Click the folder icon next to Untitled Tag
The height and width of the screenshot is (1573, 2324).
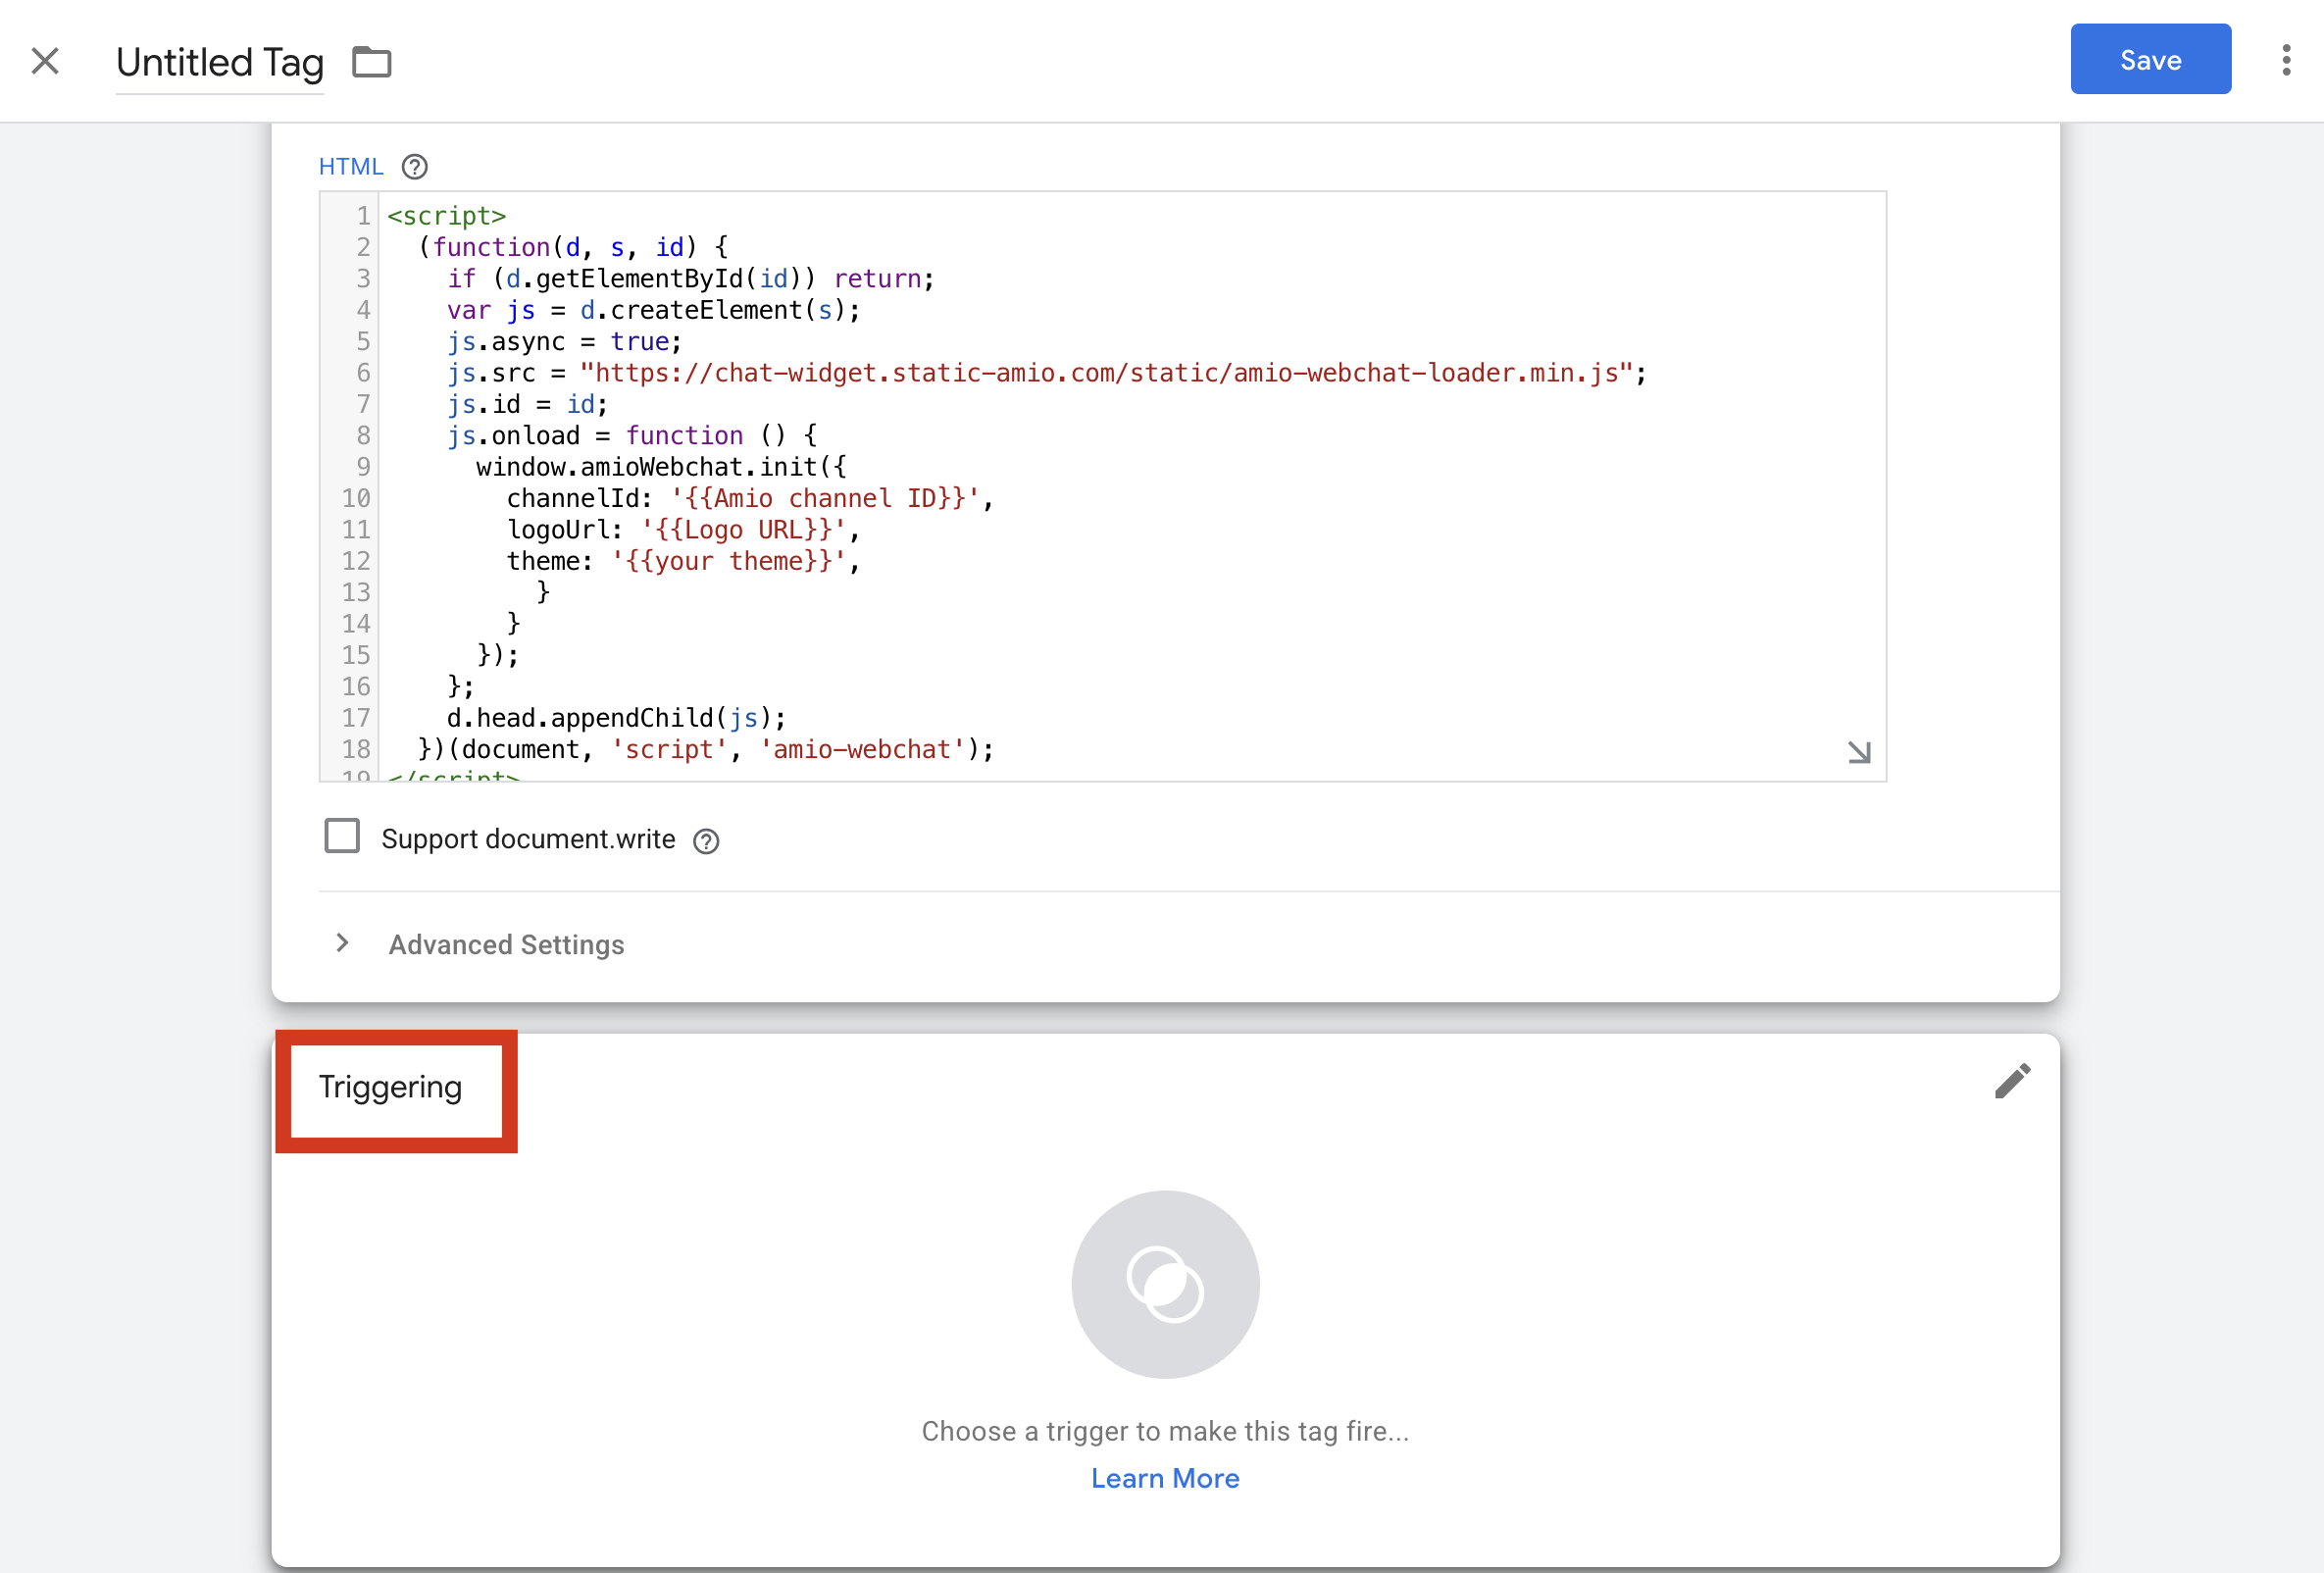point(372,62)
